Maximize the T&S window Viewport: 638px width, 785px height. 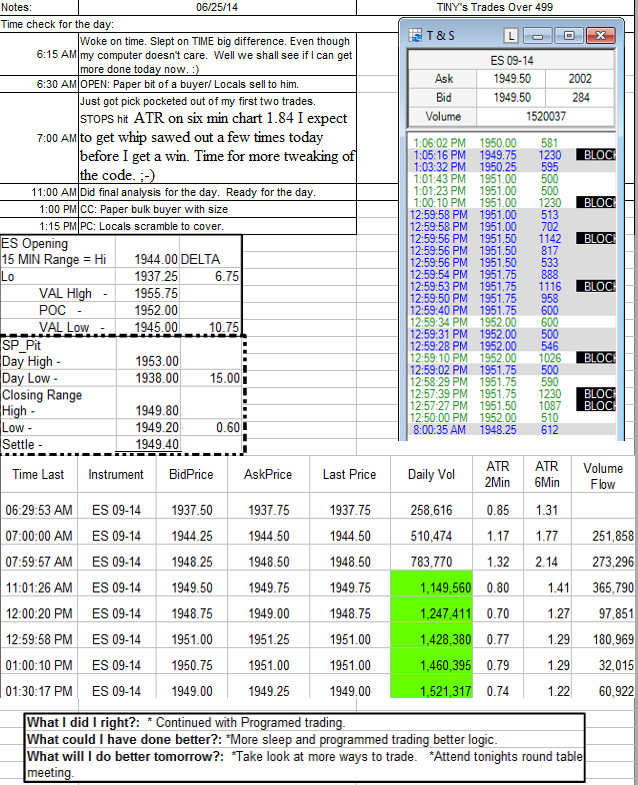pyautogui.click(x=568, y=36)
